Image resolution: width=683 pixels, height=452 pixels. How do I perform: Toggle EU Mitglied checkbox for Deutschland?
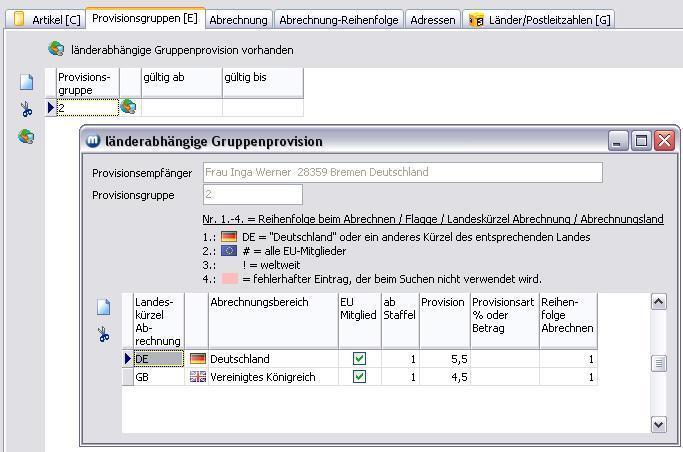pos(359,359)
